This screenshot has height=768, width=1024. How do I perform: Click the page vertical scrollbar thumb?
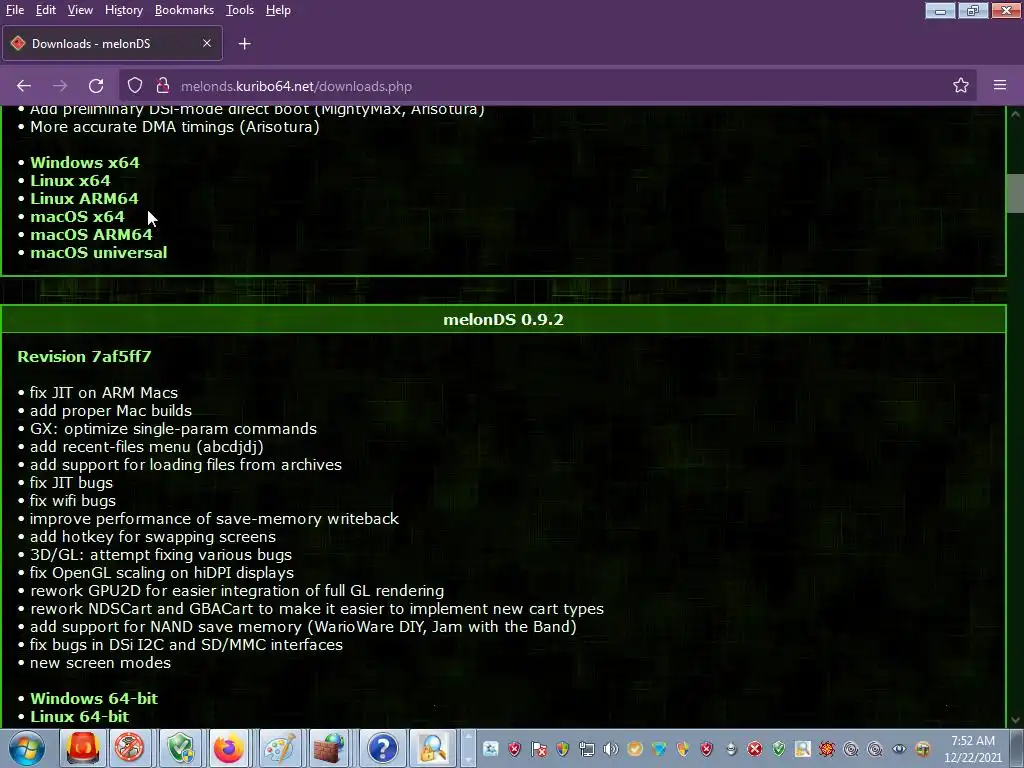[1016, 193]
